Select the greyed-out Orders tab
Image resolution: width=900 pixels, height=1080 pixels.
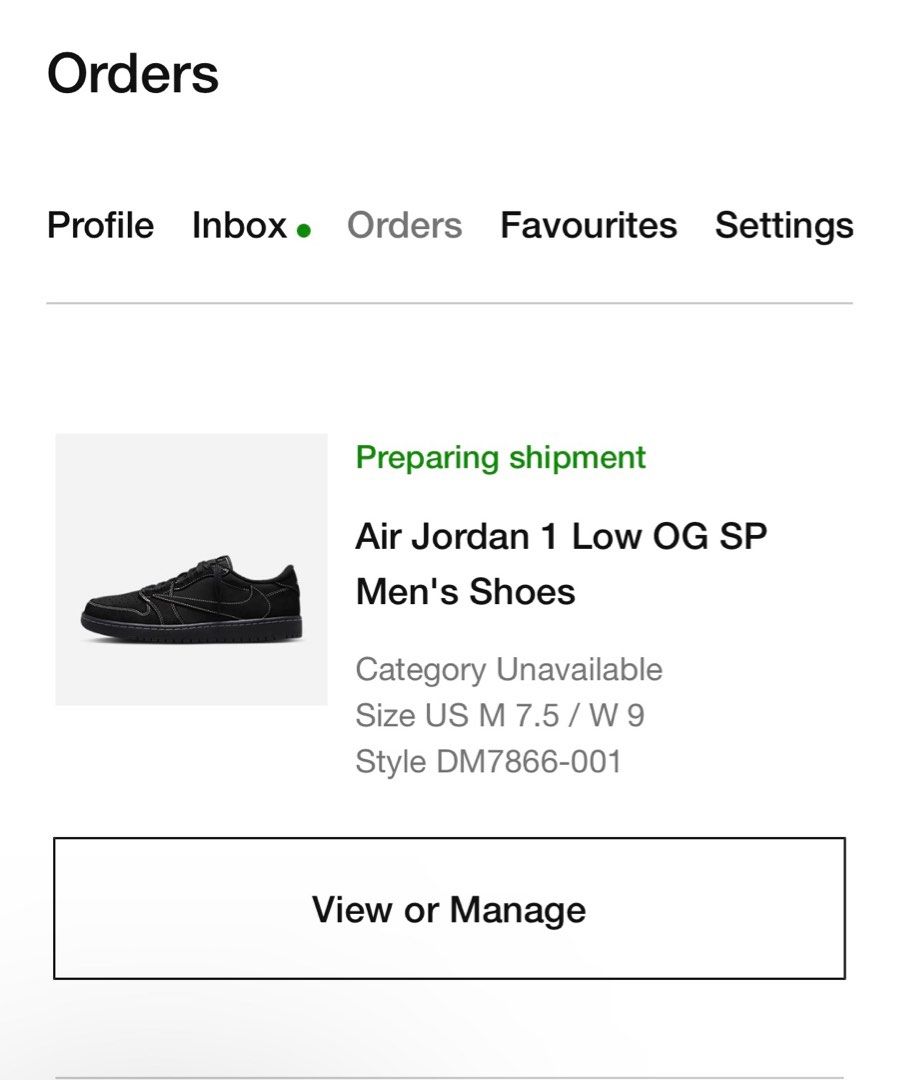click(x=404, y=226)
